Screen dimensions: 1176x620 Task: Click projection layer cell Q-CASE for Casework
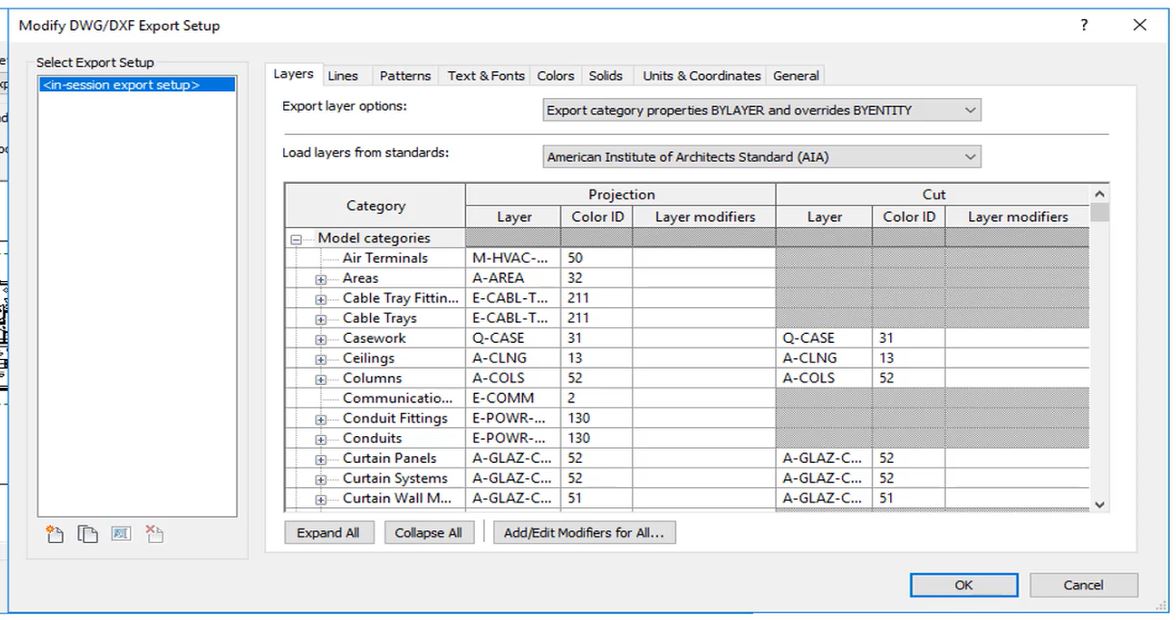pyautogui.click(x=513, y=338)
